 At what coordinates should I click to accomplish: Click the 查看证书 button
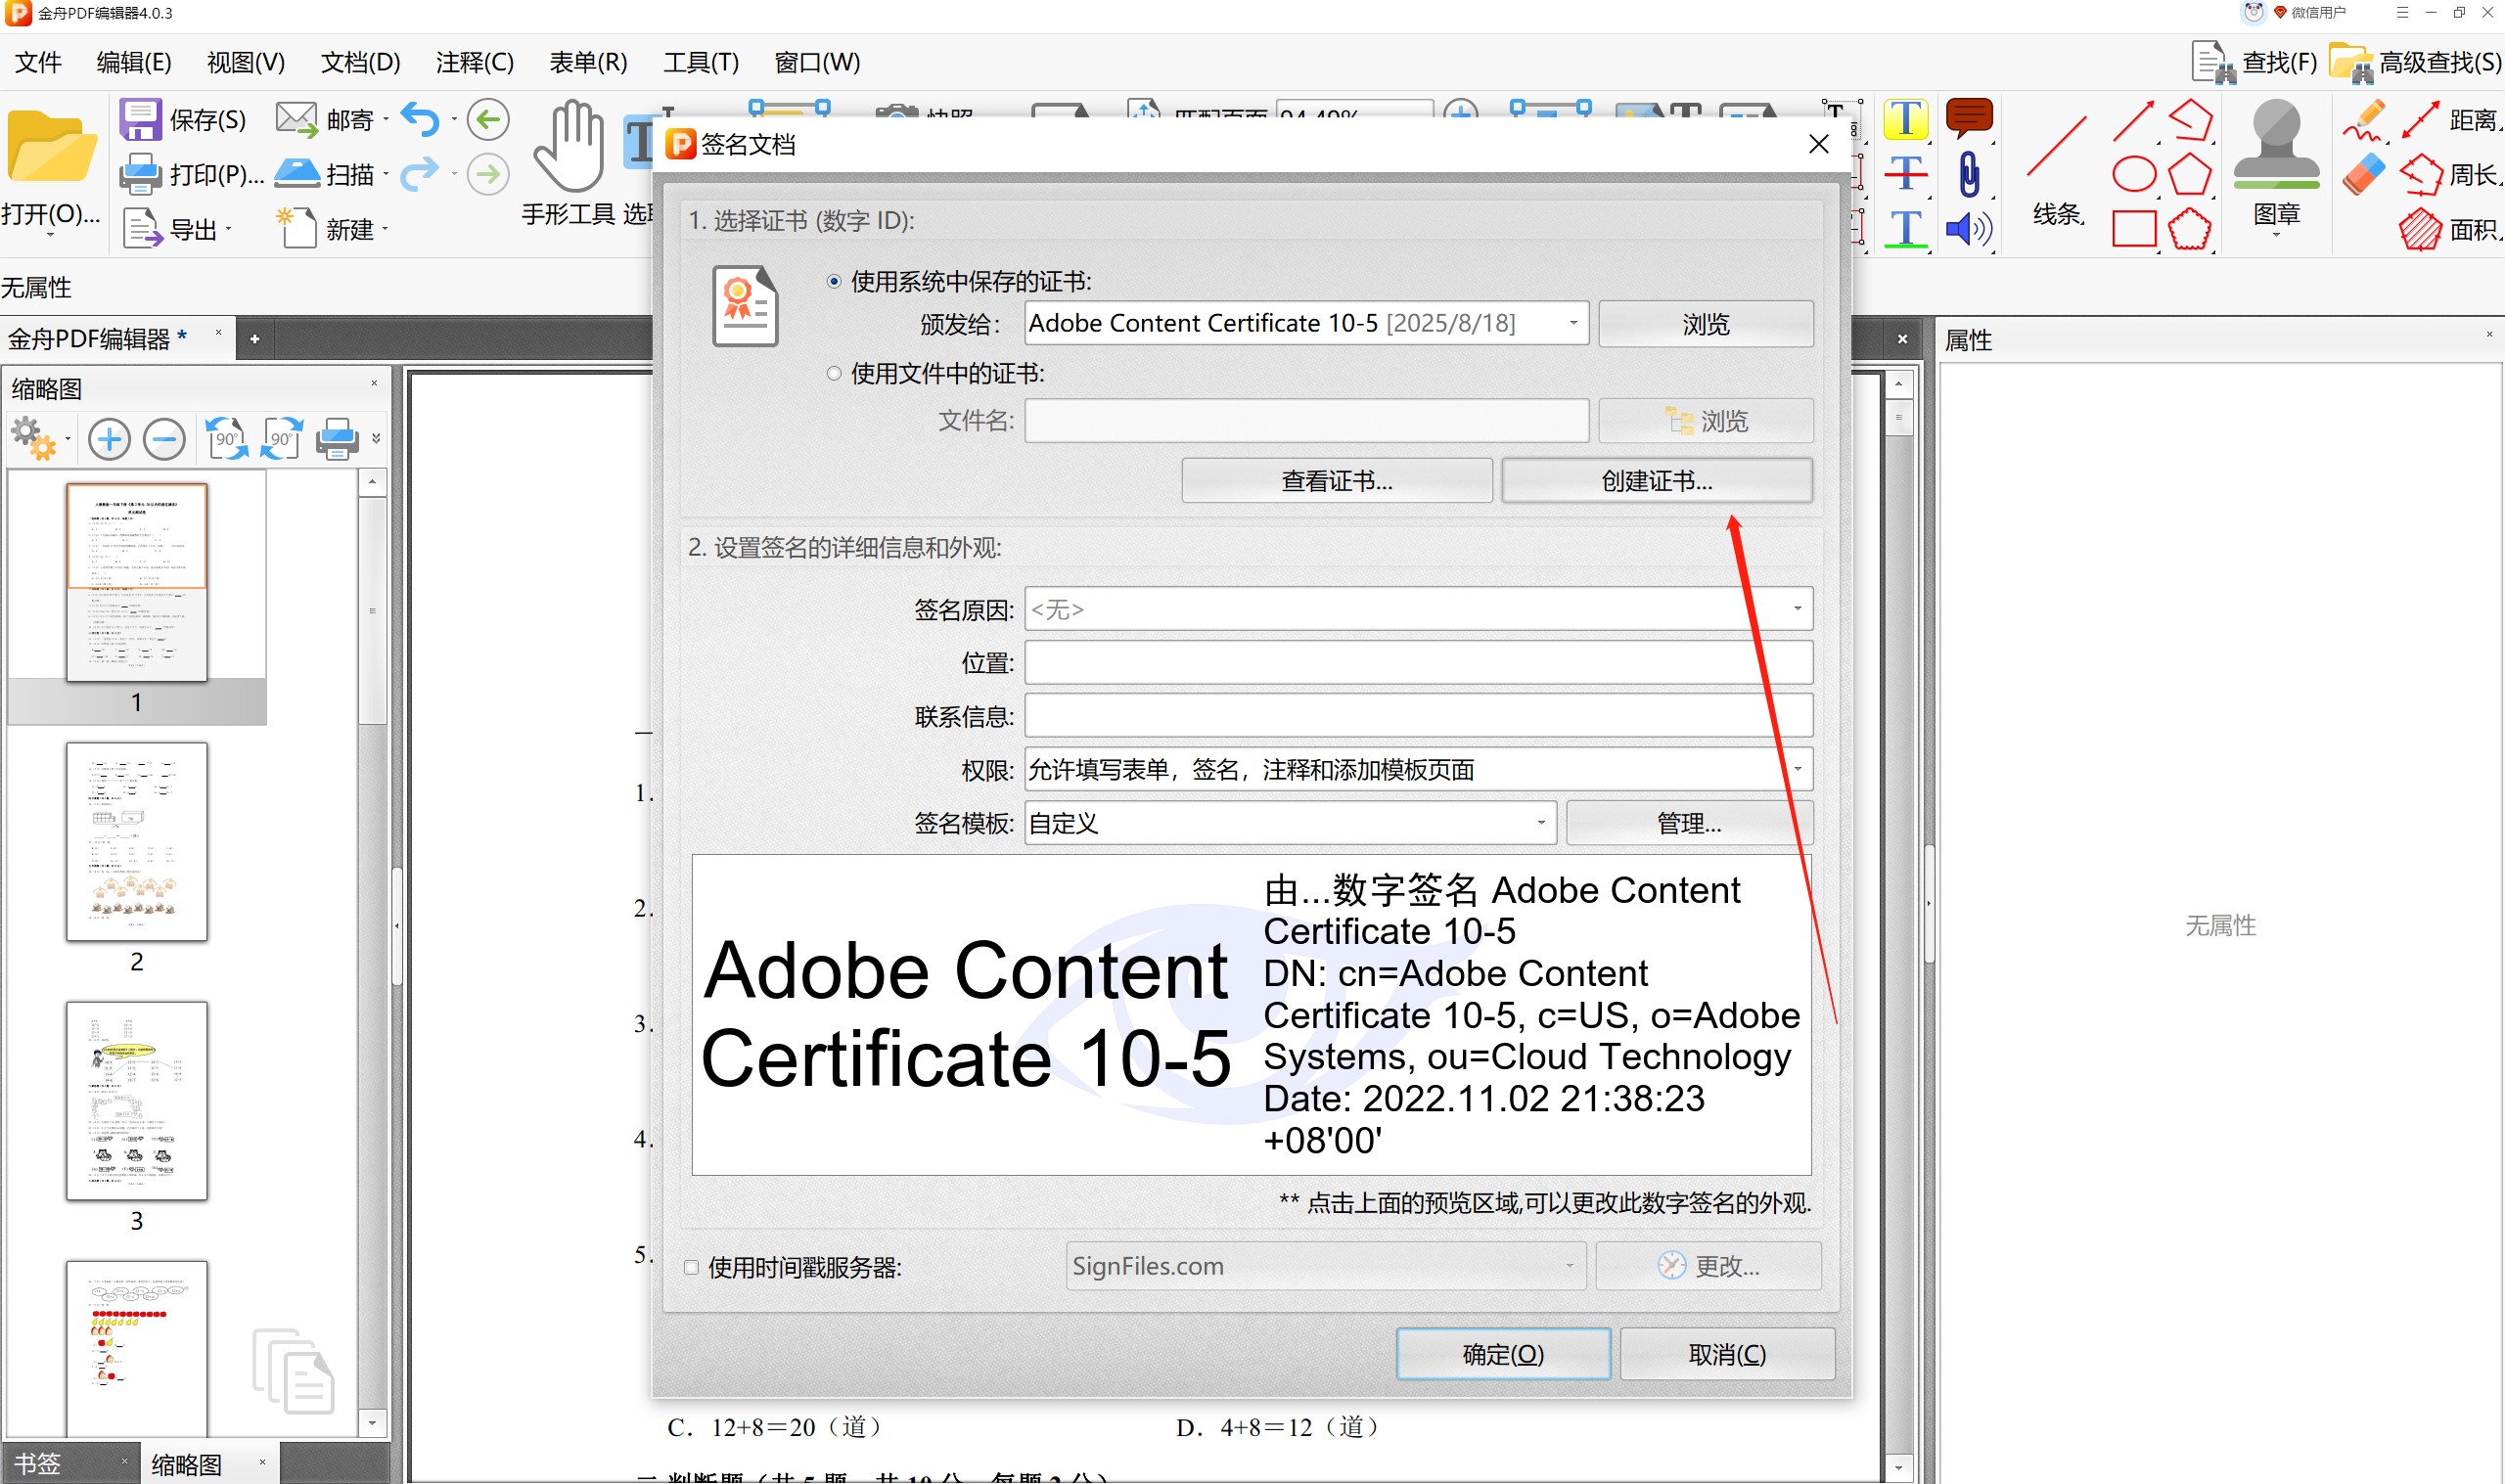click(x=1336, y=480)
